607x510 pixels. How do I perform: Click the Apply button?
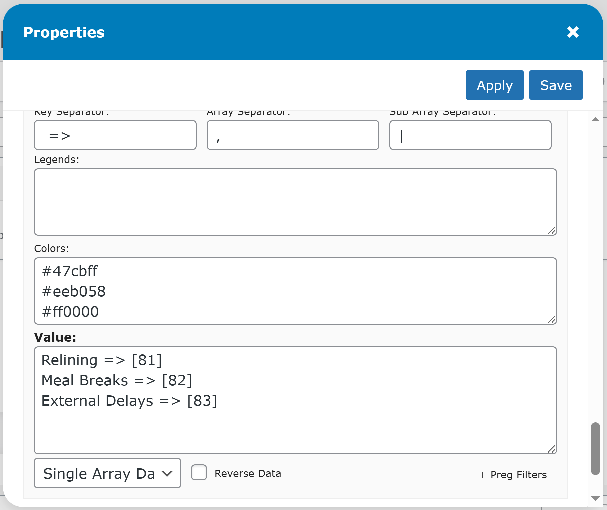(494, 85)
